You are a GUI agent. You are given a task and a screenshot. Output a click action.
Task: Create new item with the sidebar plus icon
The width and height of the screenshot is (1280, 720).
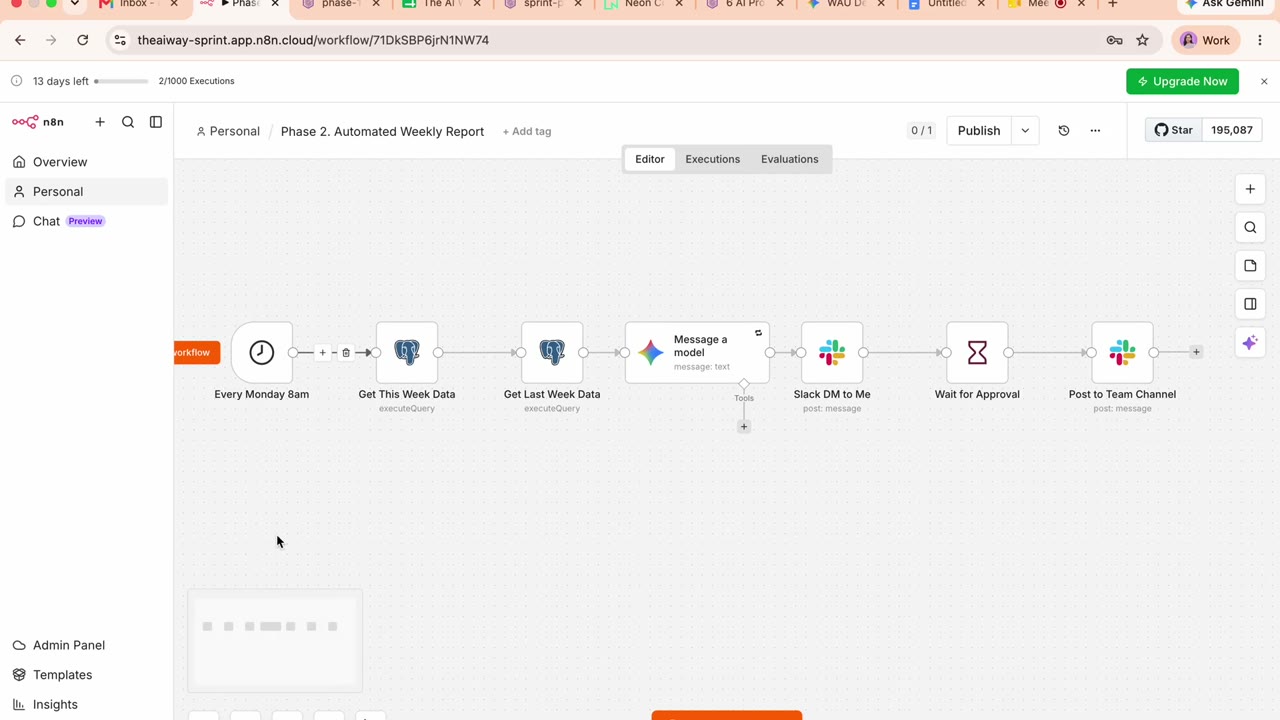tap(100, 122)
